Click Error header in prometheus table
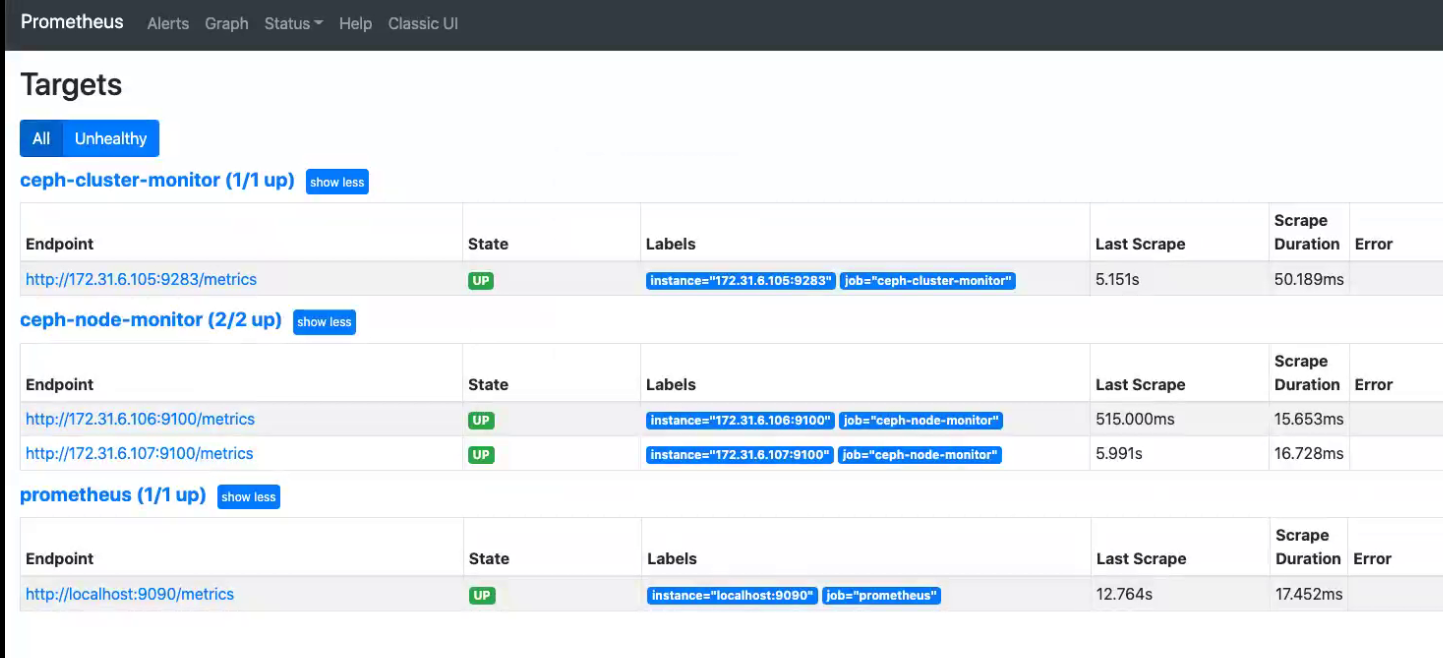Screen dimensions: 1443x658 [1372, 559]
